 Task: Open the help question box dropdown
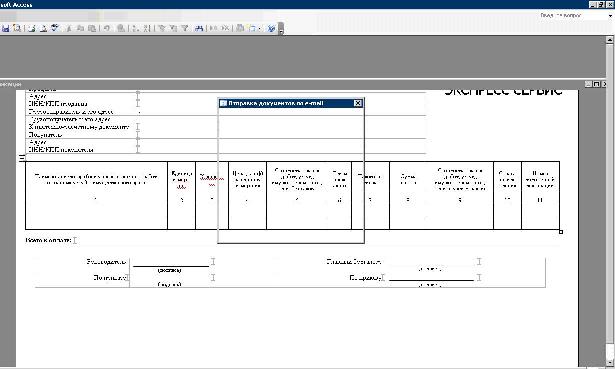[x=610, y=16]
